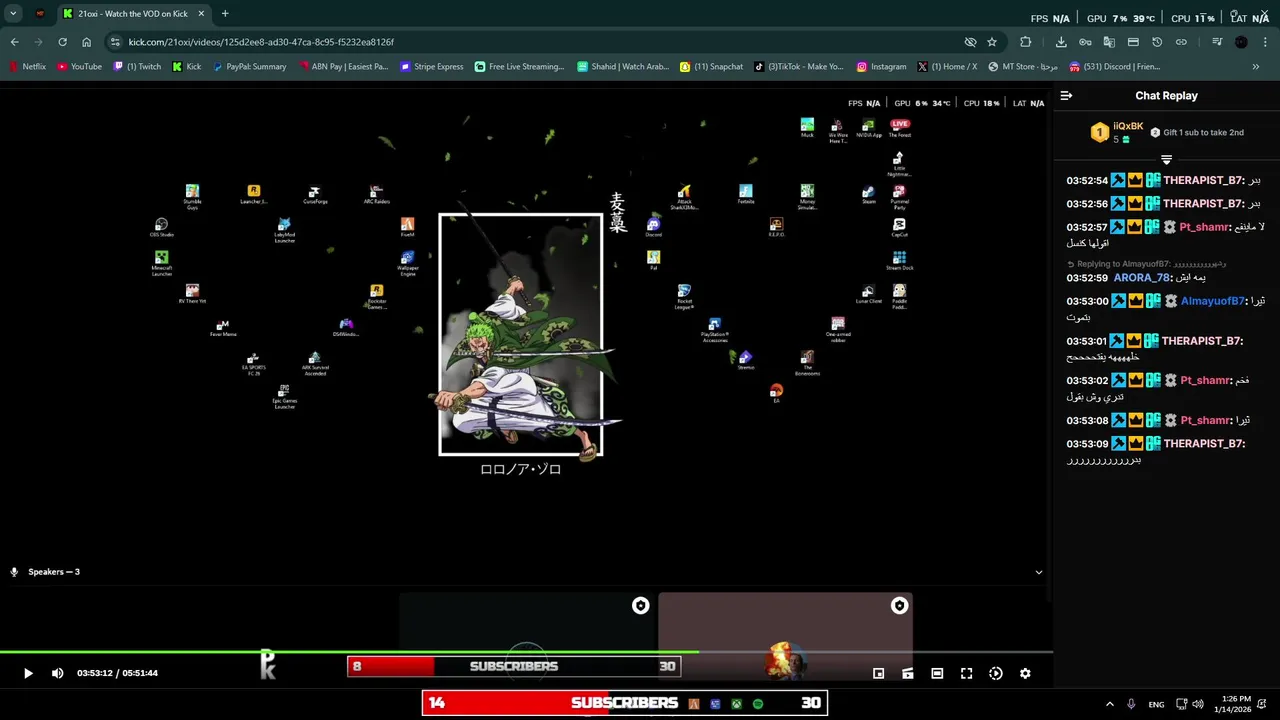The width and height of the screenshot is (1280, 720).
Task: Open the browser profile avatar
Action: 1241,42
